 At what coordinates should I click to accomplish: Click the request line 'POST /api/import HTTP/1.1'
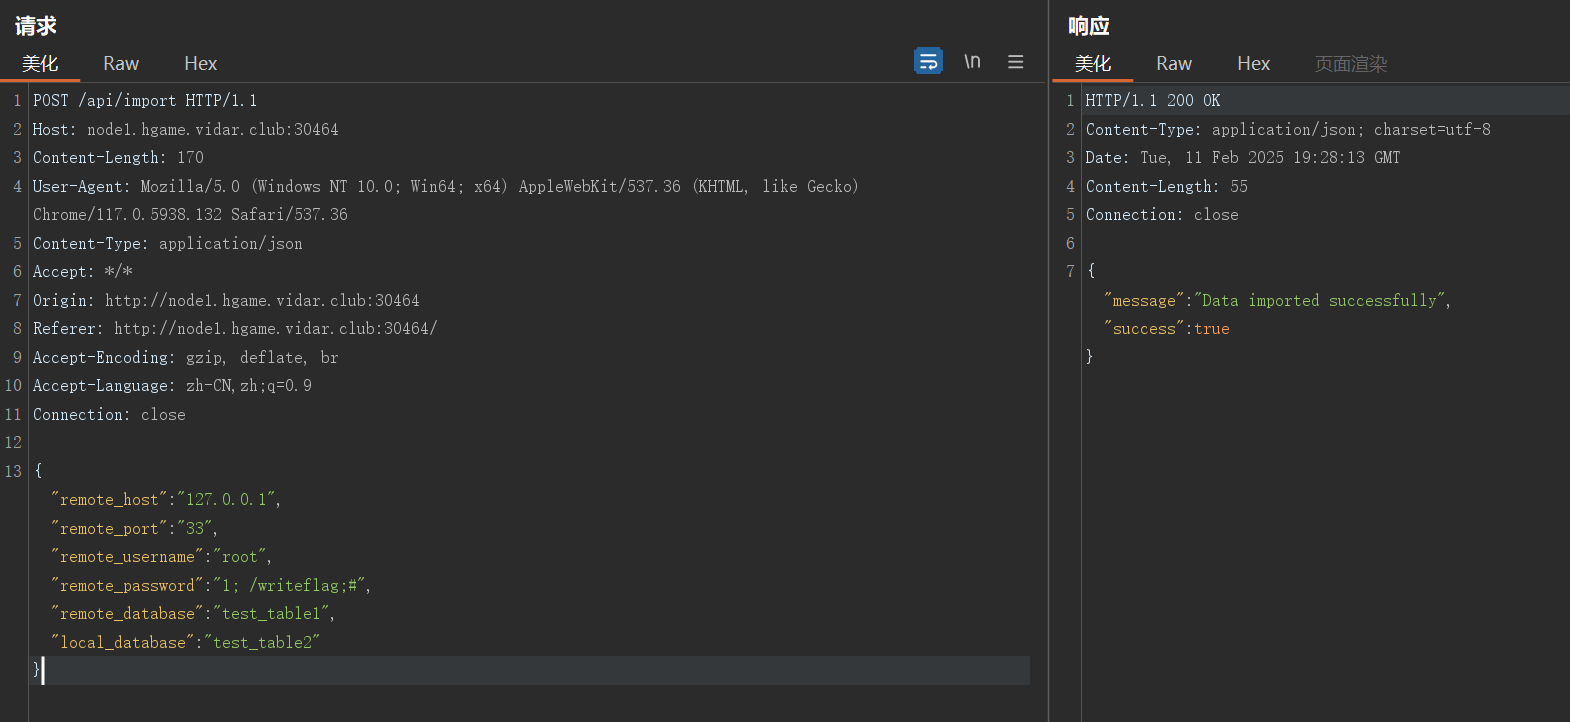tap(145, 100)
